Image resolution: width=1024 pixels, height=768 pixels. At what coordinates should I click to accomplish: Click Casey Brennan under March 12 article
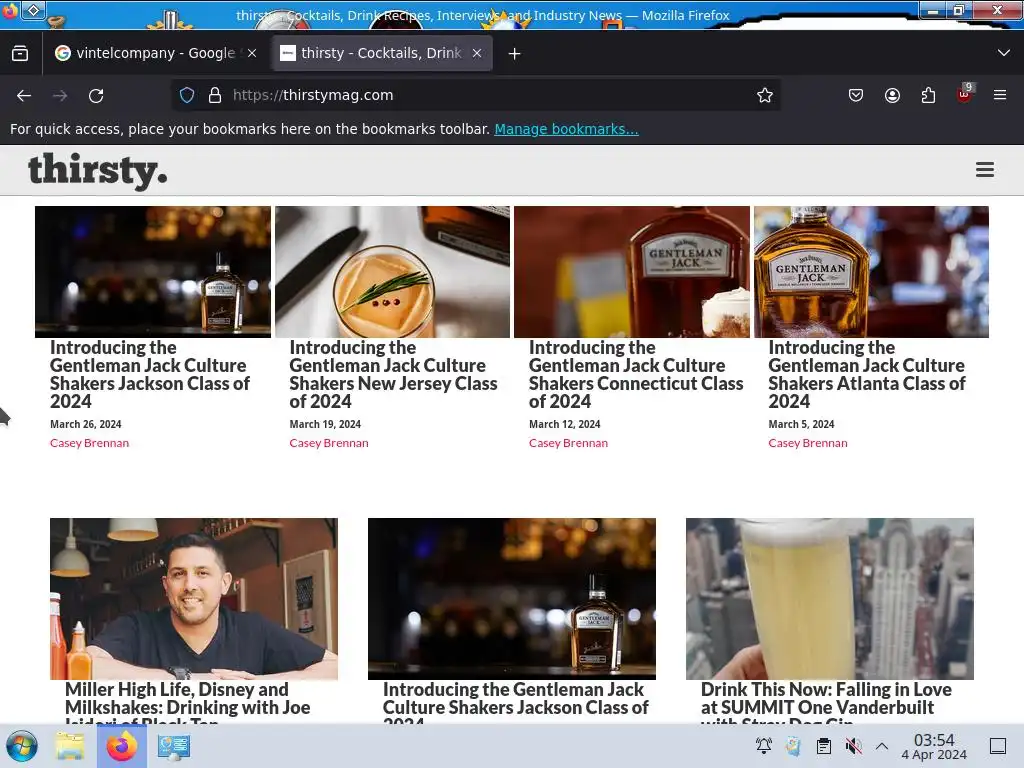568,443
